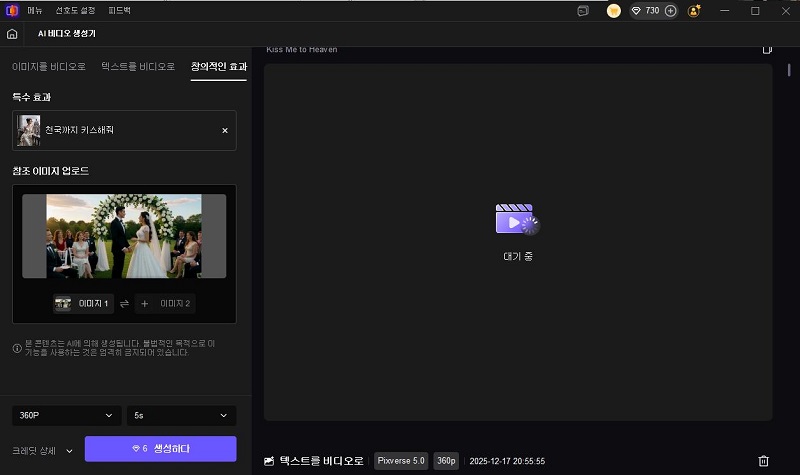The image size is (800, 475).
Task: Remove the selected special effect with X
Action: click(224, 130)
